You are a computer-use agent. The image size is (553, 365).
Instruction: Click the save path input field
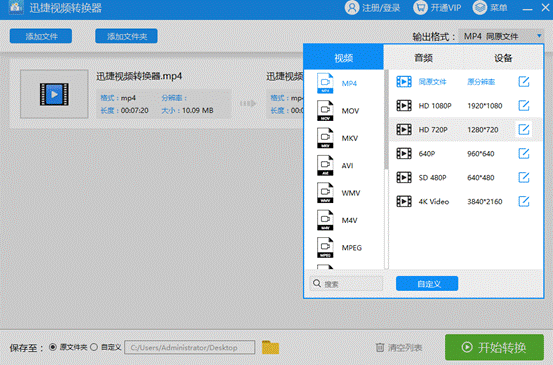190,347
